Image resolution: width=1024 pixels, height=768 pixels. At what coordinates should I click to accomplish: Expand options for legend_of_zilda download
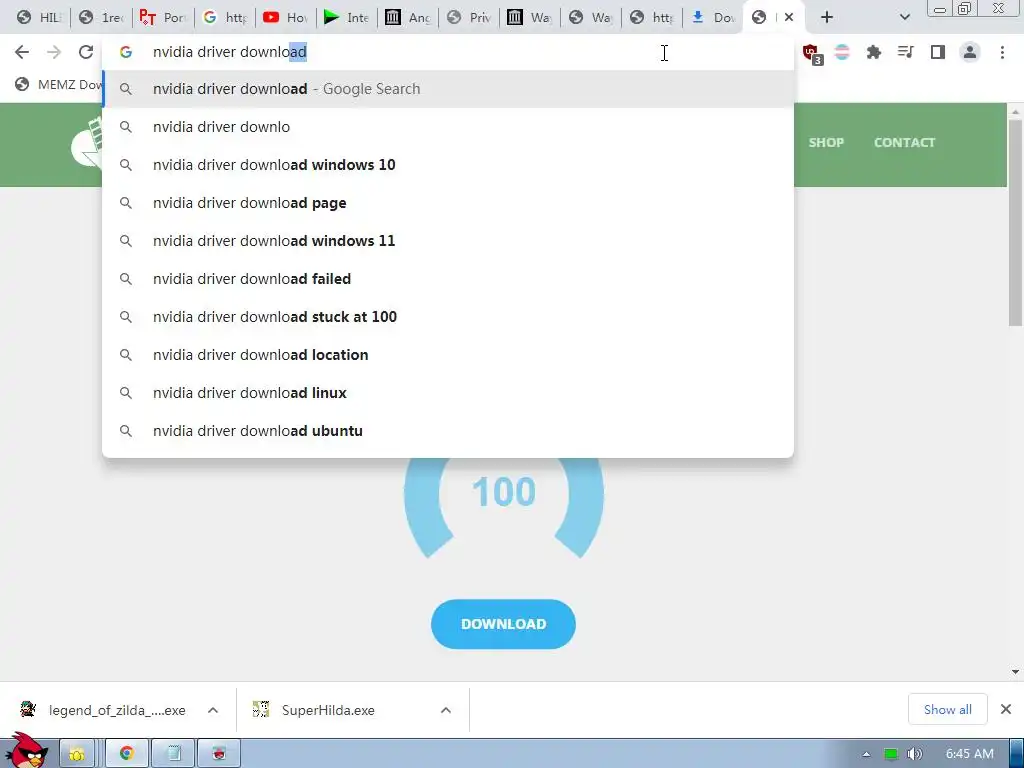[x=213, y=710]
